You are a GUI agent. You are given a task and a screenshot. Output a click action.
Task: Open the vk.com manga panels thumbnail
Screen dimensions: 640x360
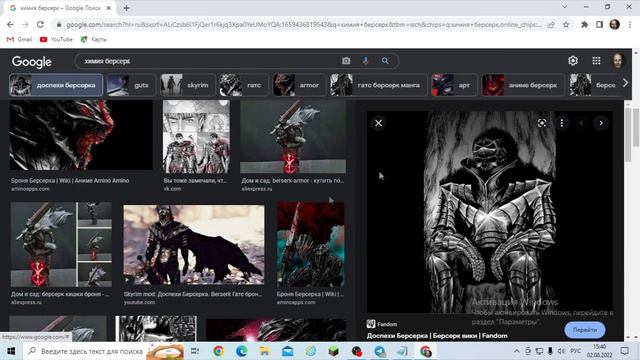click(x=196, y=136)
